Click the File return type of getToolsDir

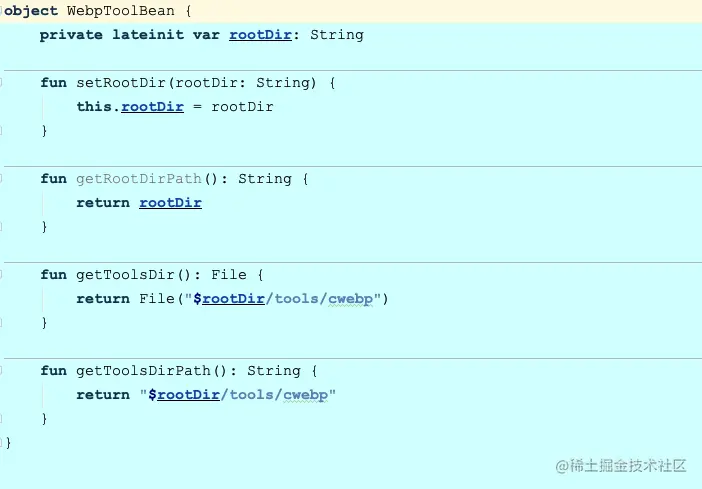(x=229, y=275)
